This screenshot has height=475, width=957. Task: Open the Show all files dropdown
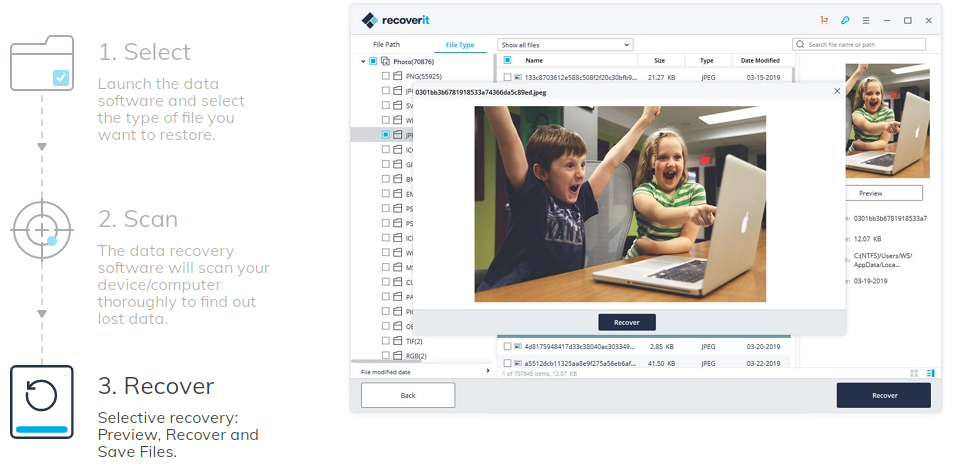565,45
